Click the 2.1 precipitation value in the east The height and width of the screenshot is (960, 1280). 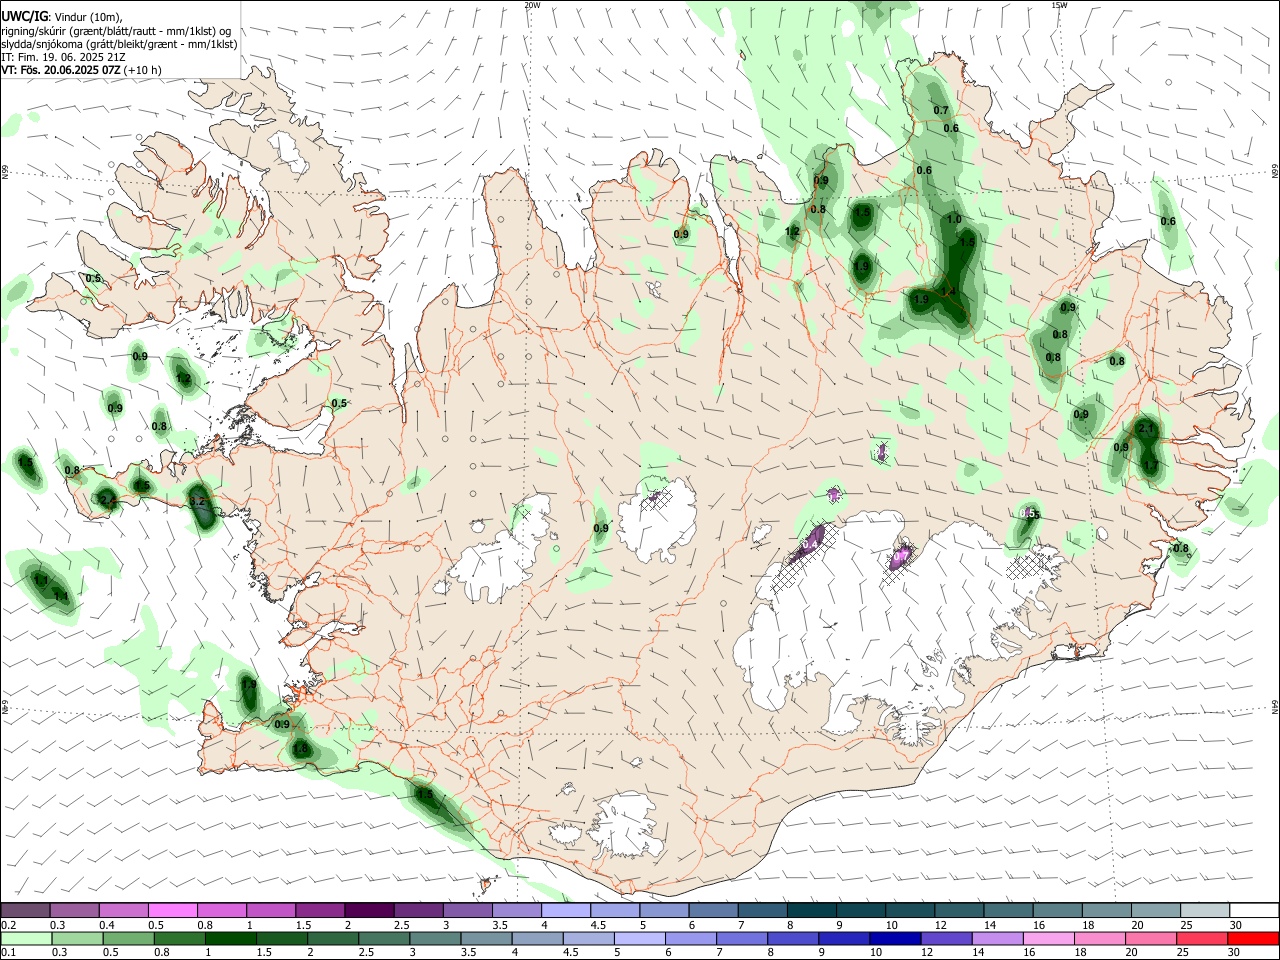pos(1147,428)
